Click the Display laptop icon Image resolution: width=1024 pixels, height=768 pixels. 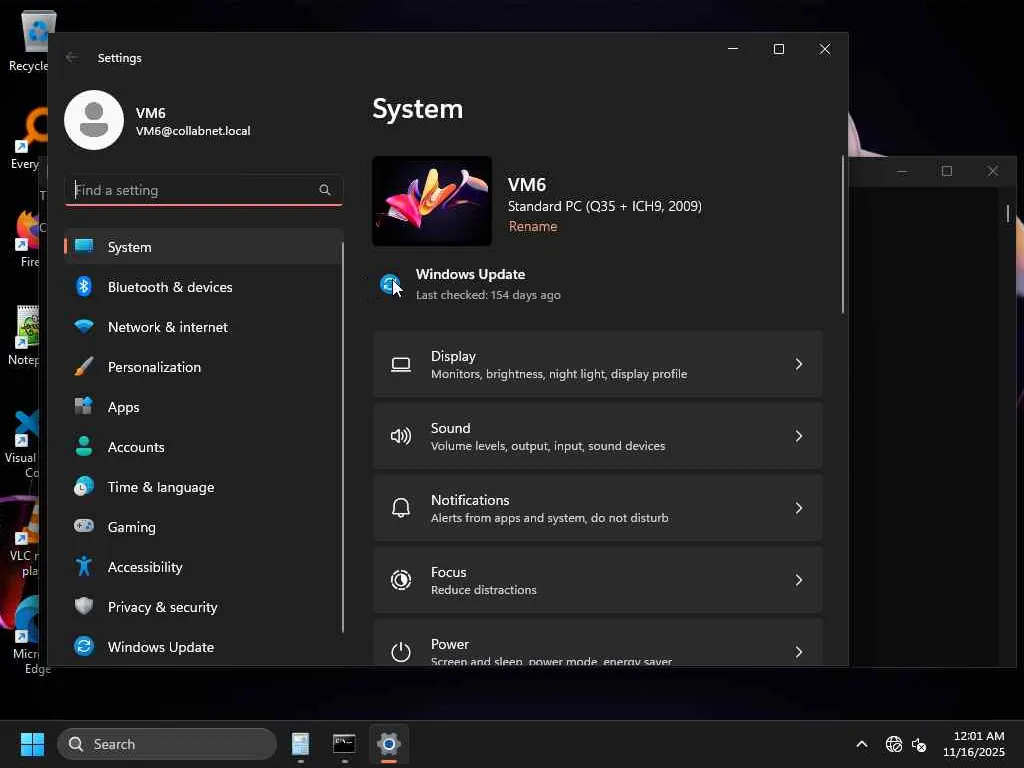click(x=401, y=364)
